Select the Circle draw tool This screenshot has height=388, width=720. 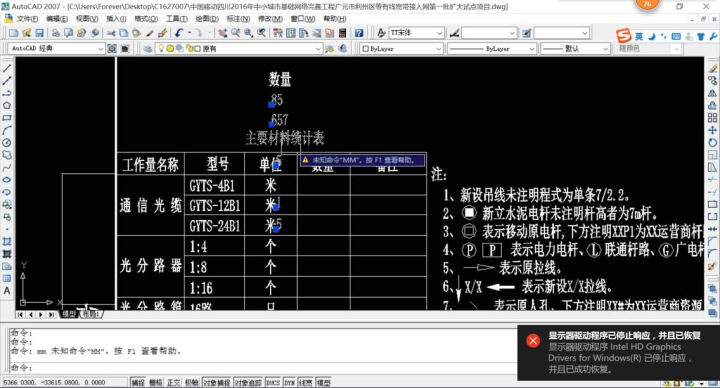(x=7, y=143)
